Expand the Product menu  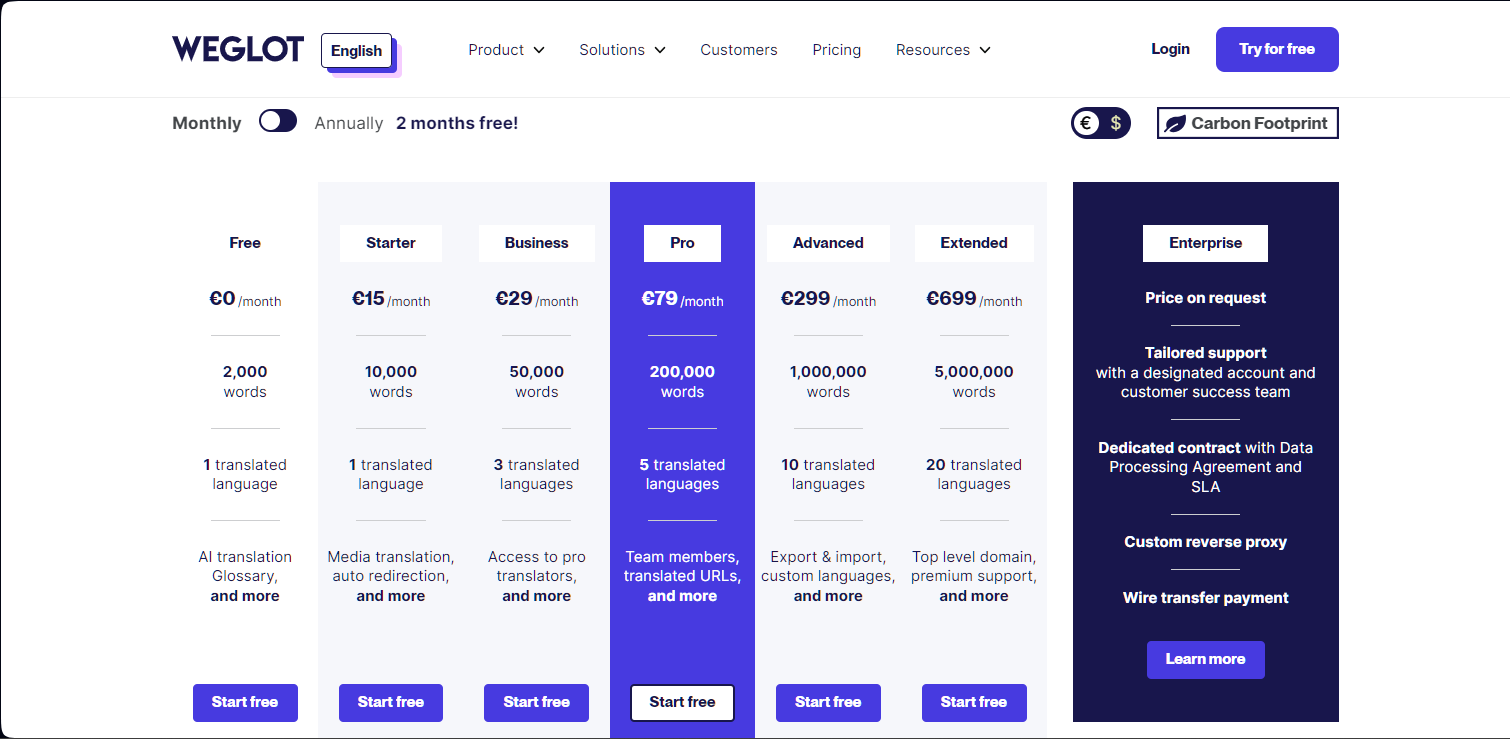(x=506, y=50)
